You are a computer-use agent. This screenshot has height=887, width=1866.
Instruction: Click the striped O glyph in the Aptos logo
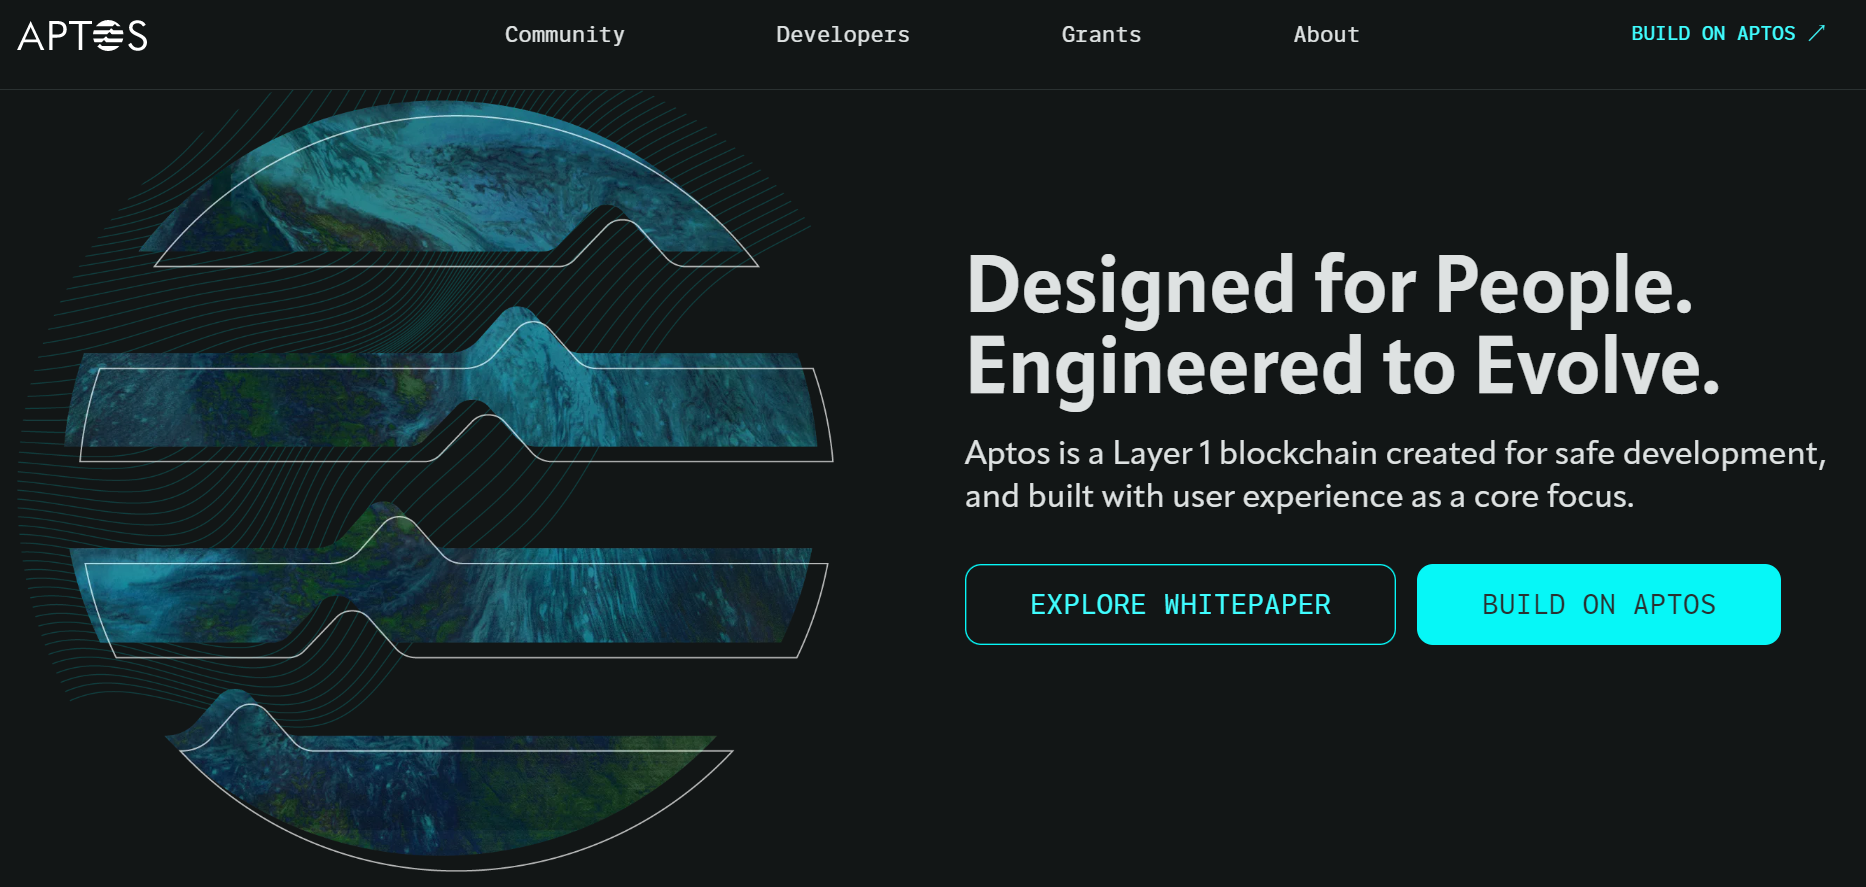coord(107,36)
